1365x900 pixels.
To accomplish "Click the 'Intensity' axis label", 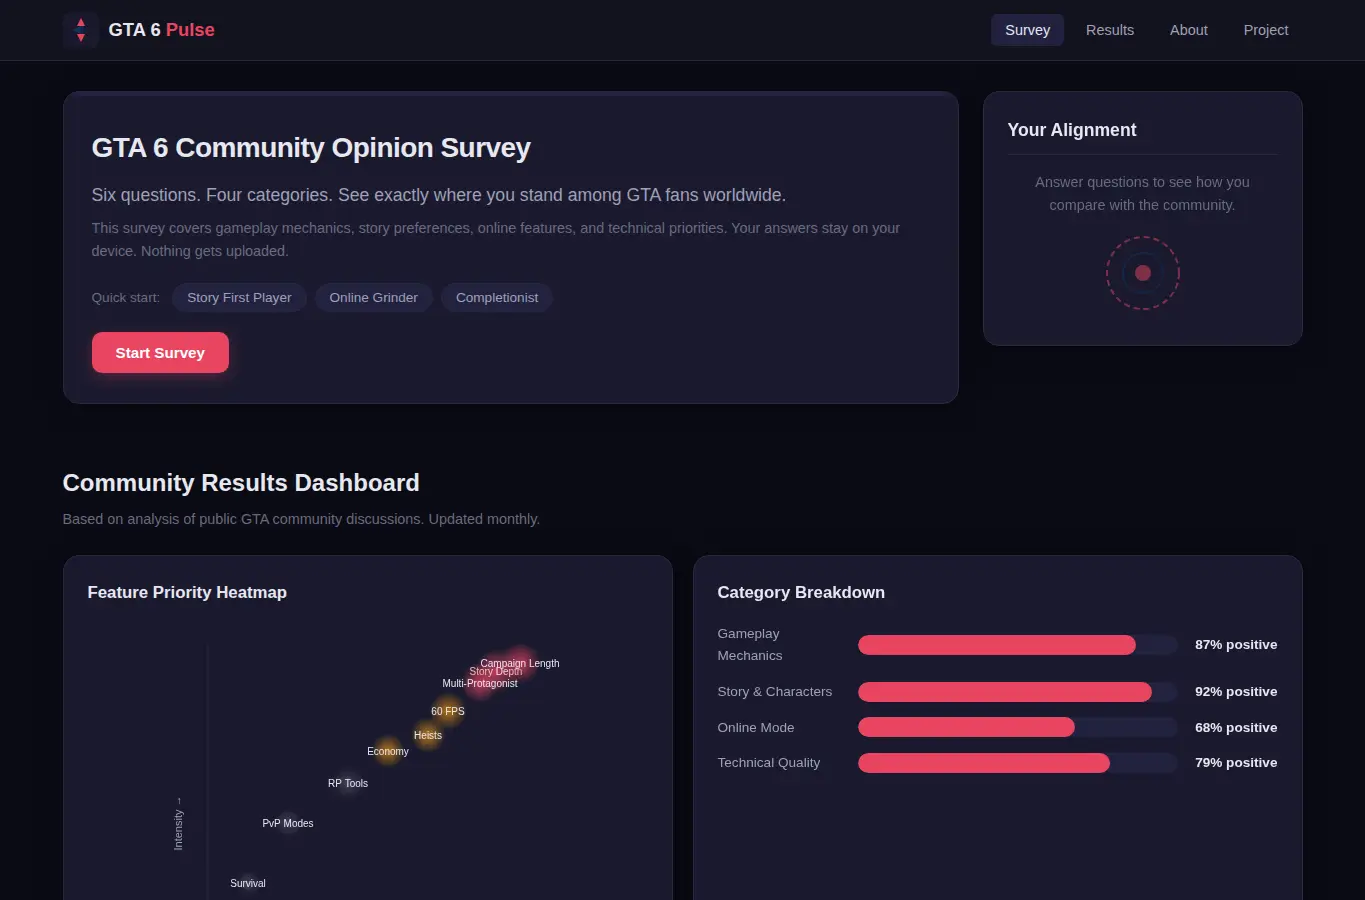I will click(178, 824).
